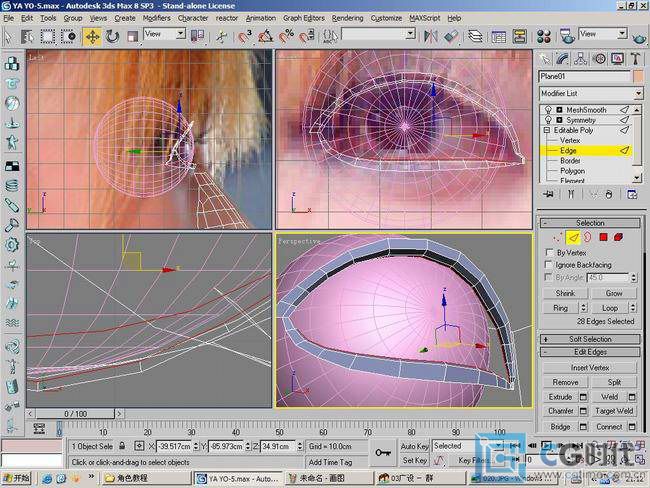
Task: Click the Quick Render teapot icon
Action: tap(640, 38)
